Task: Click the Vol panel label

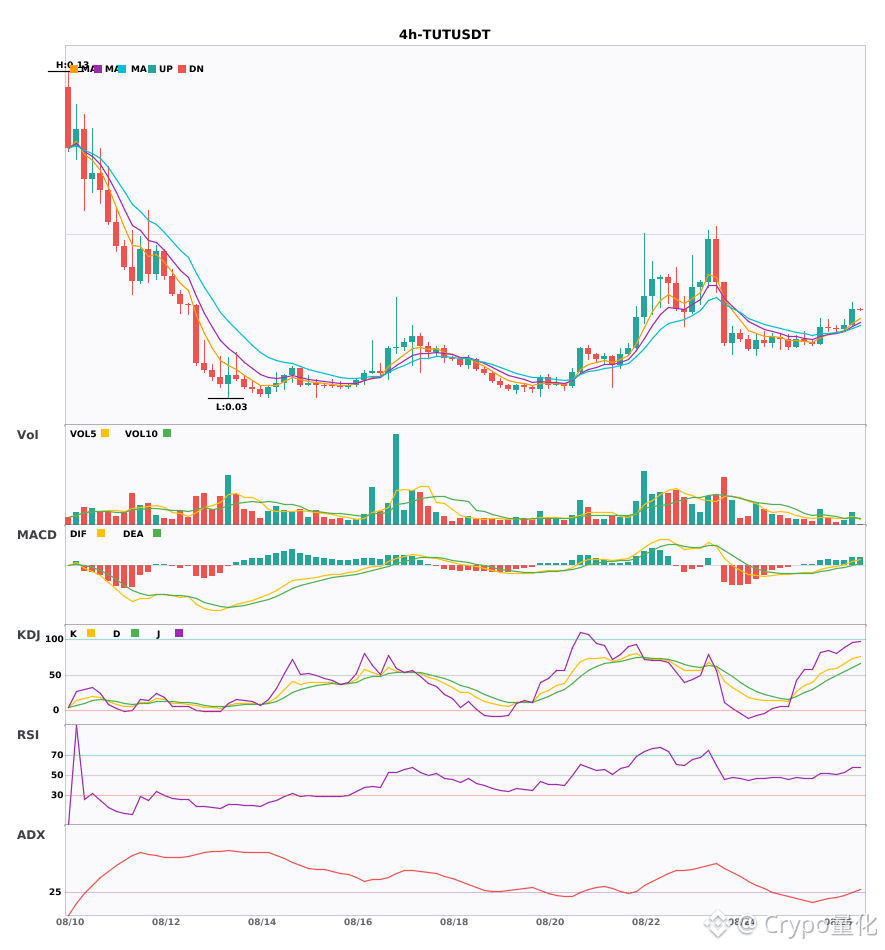Action: [x=28, y=435]
